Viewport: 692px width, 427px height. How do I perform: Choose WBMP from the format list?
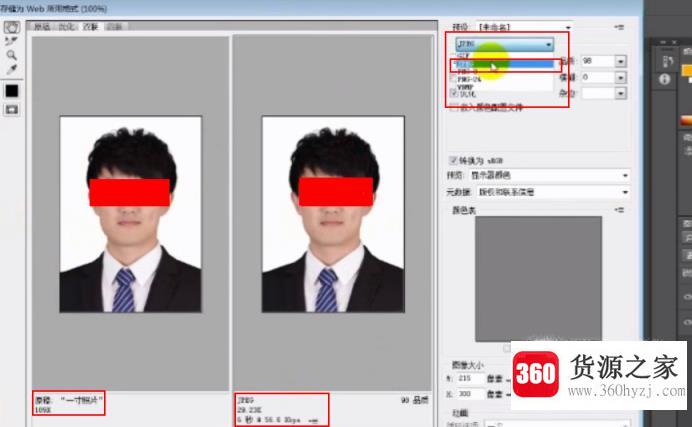point(504,87)
